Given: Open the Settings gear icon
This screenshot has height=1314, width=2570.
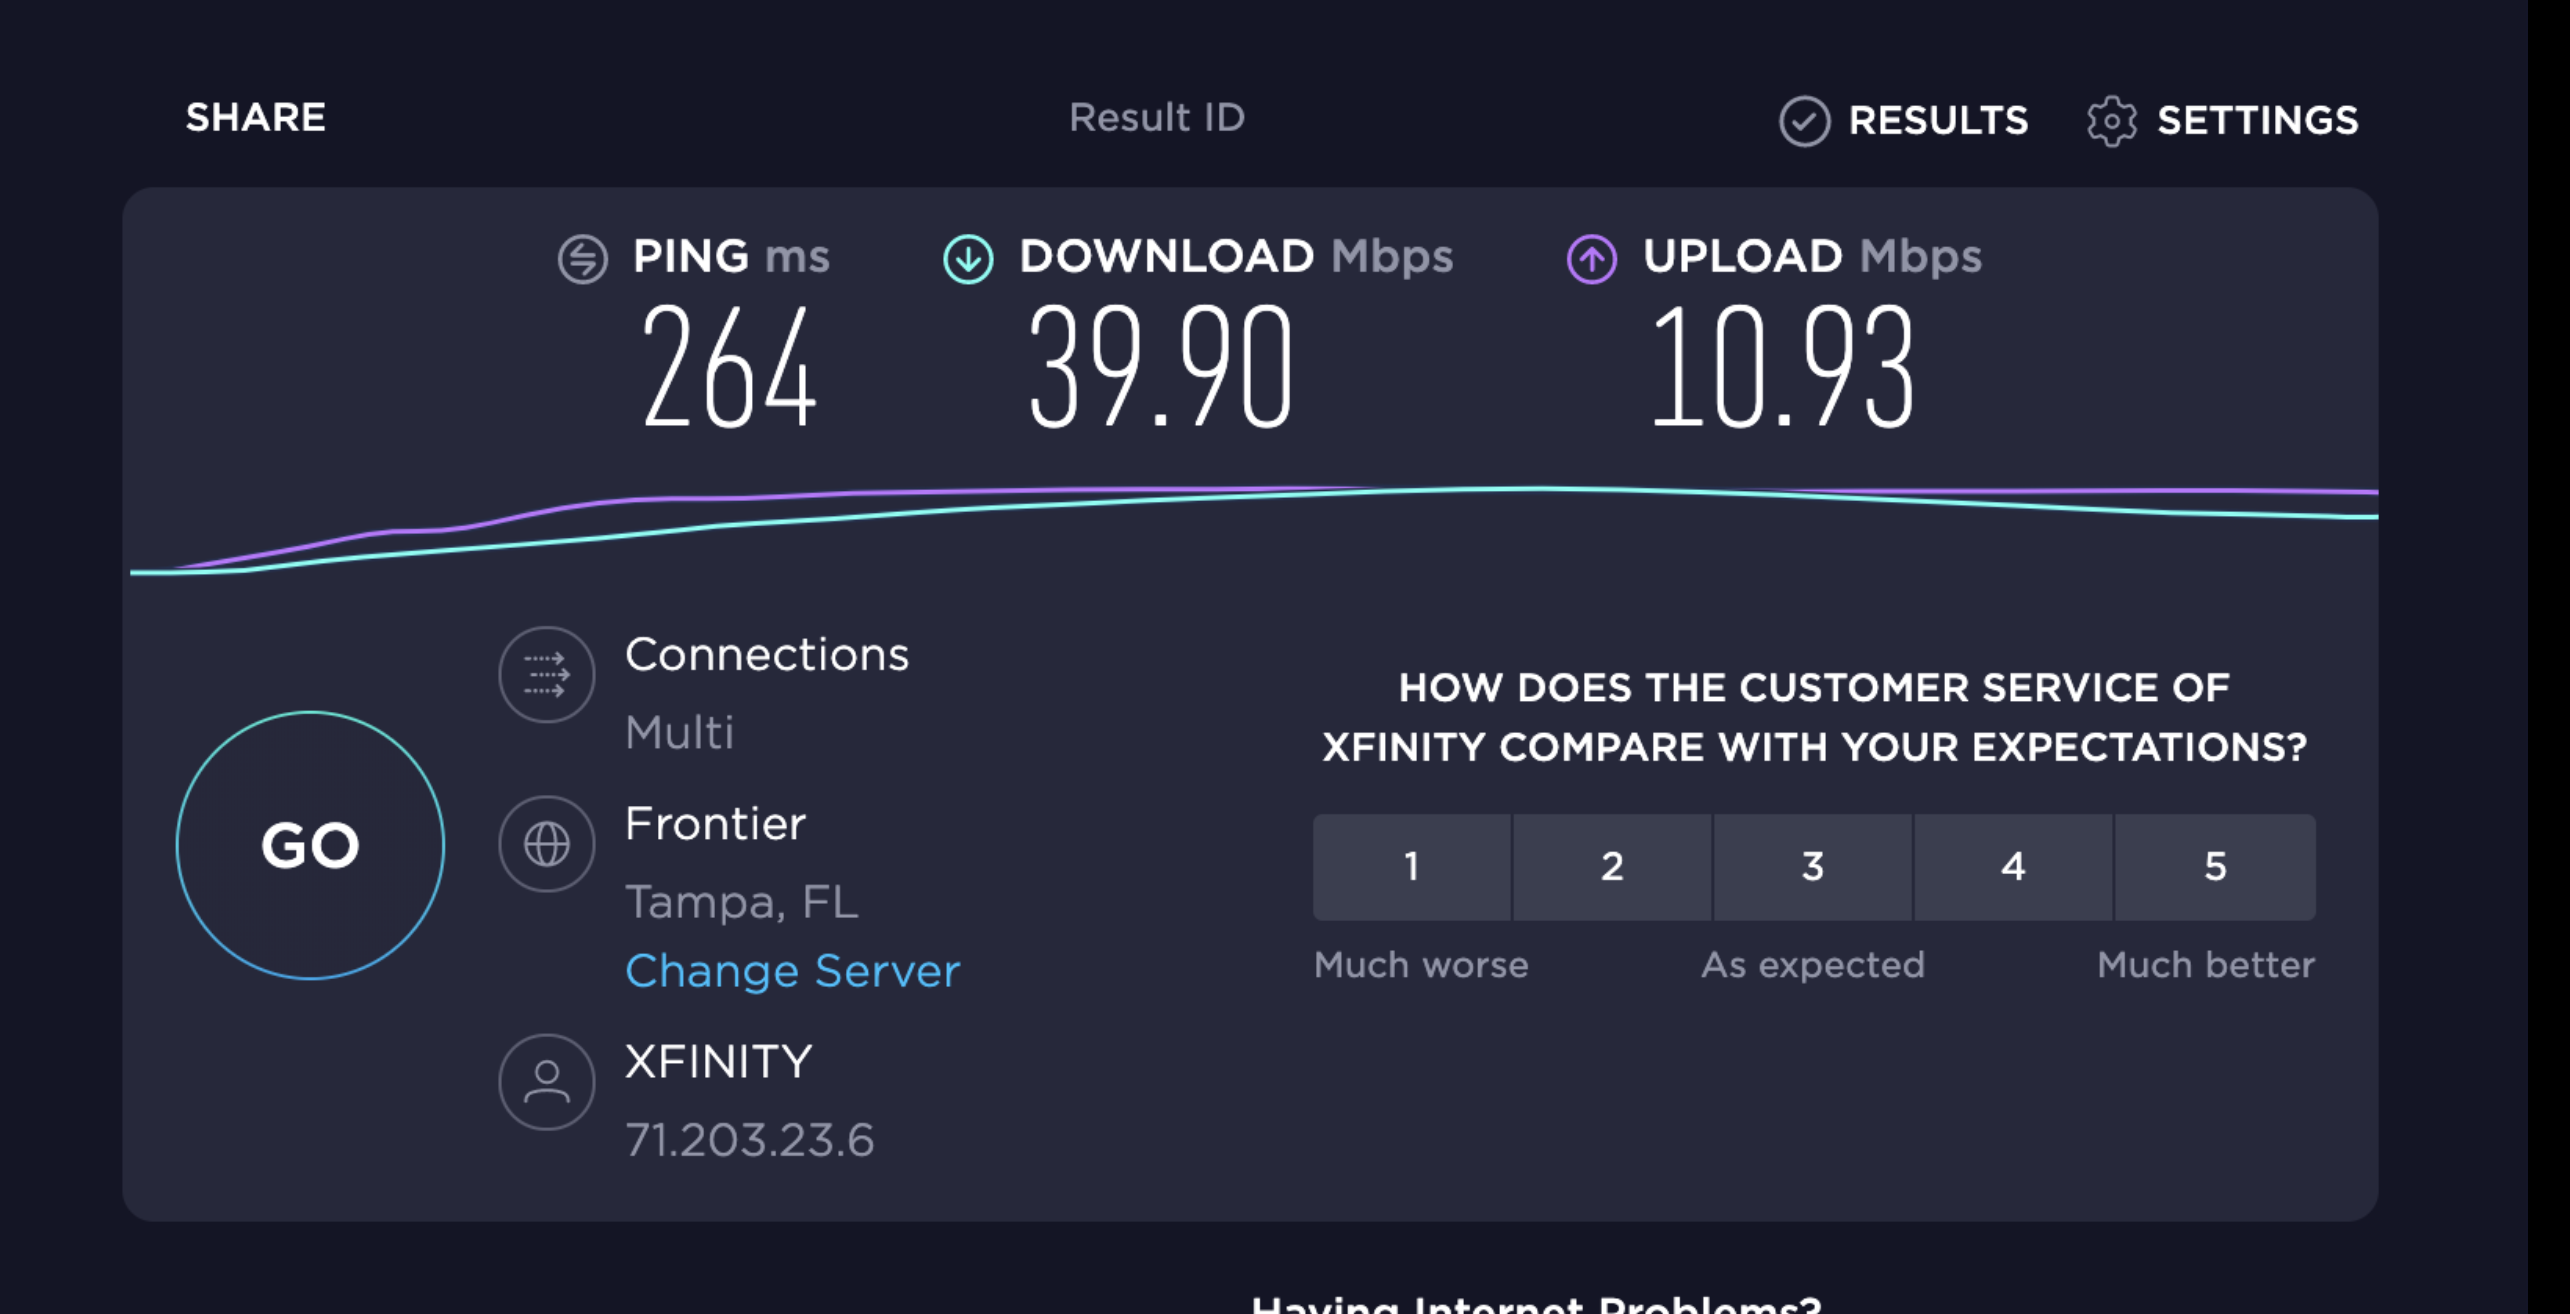Looking at the screenshot, I should point(2112,121).
